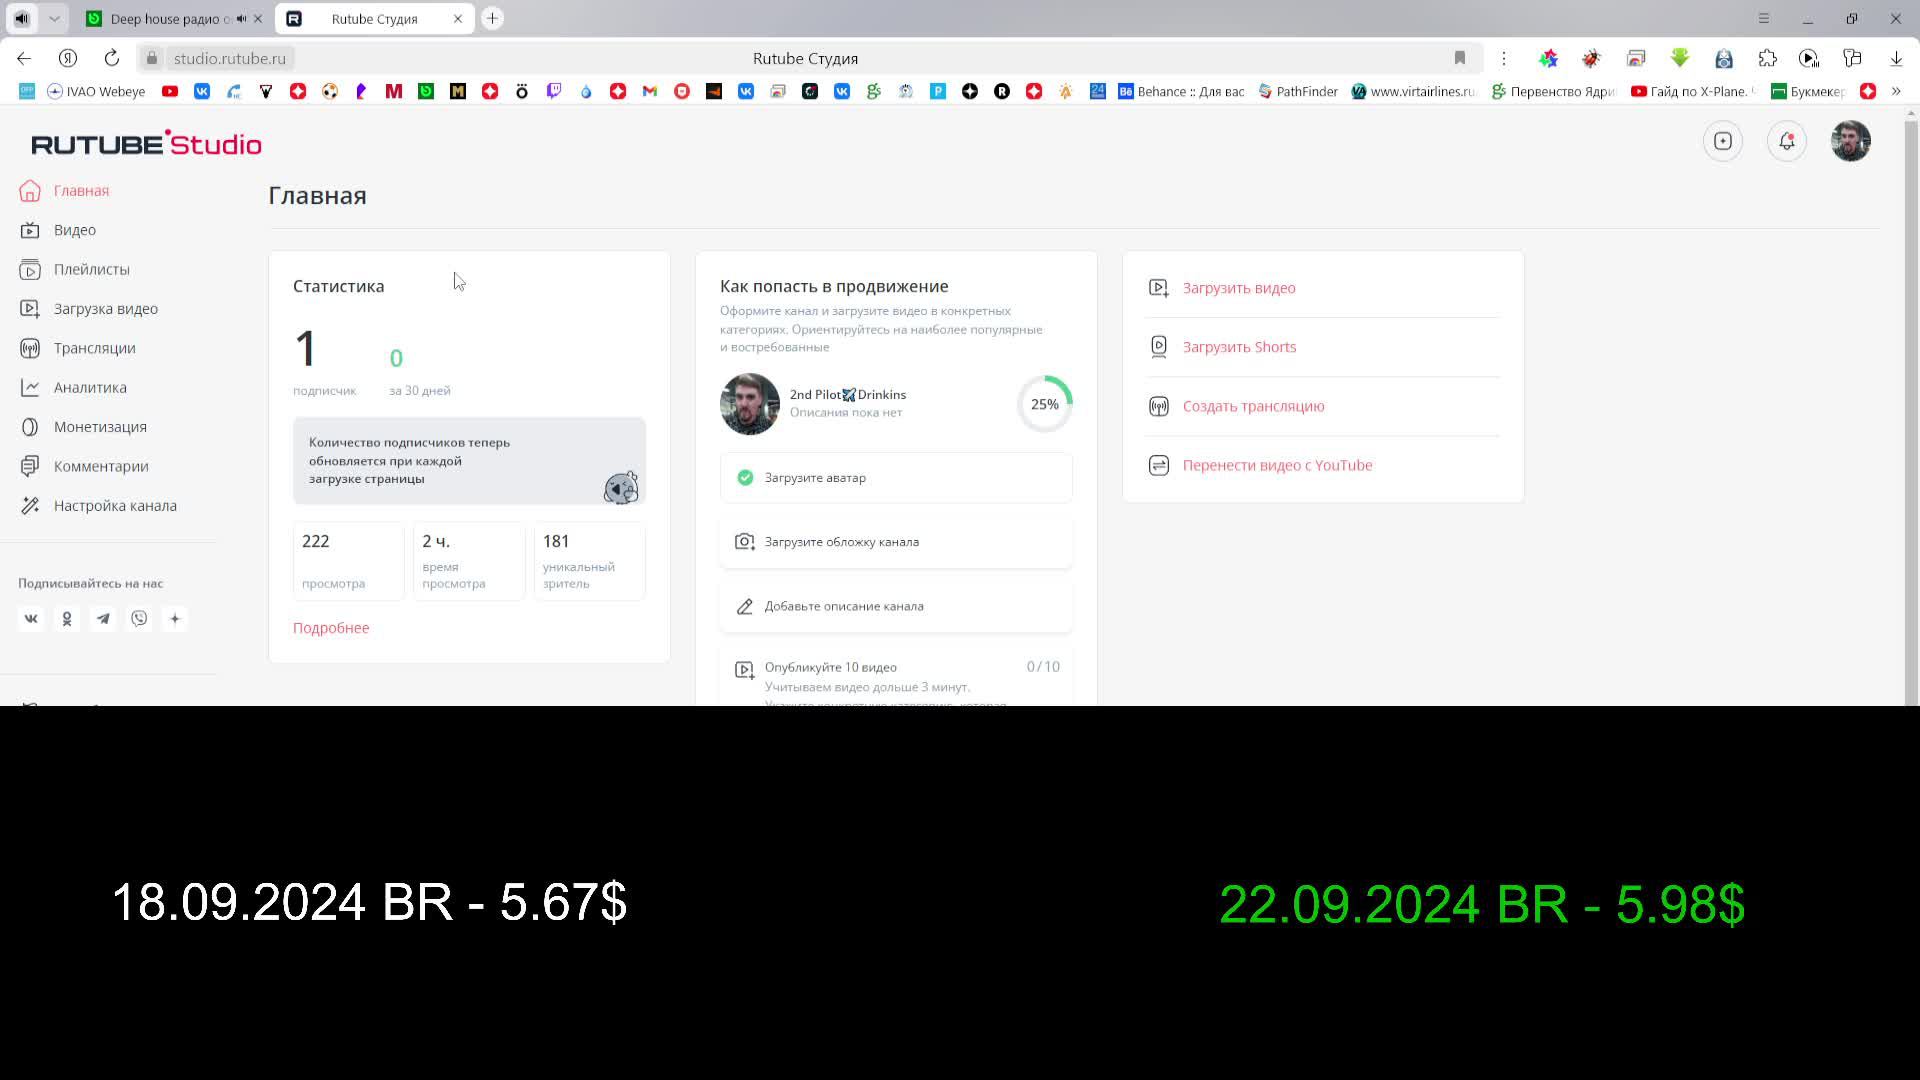The image size is (1920, 1080).
Task: Open browser extensions puzzle icon
Action: coord(1768,58)
